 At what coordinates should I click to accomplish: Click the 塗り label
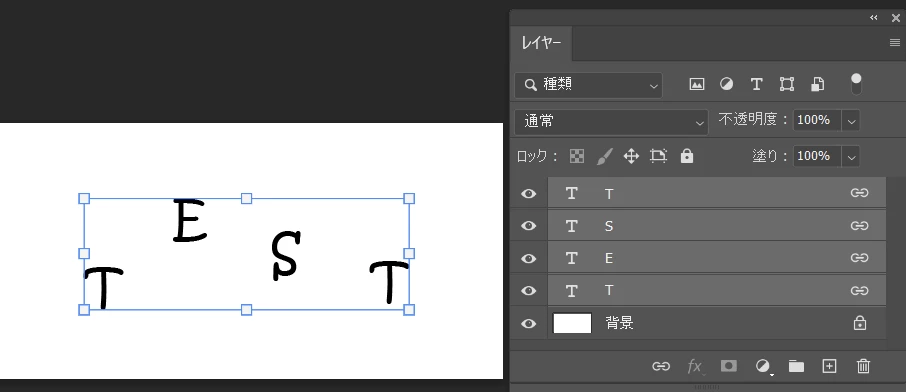[770, 156]
